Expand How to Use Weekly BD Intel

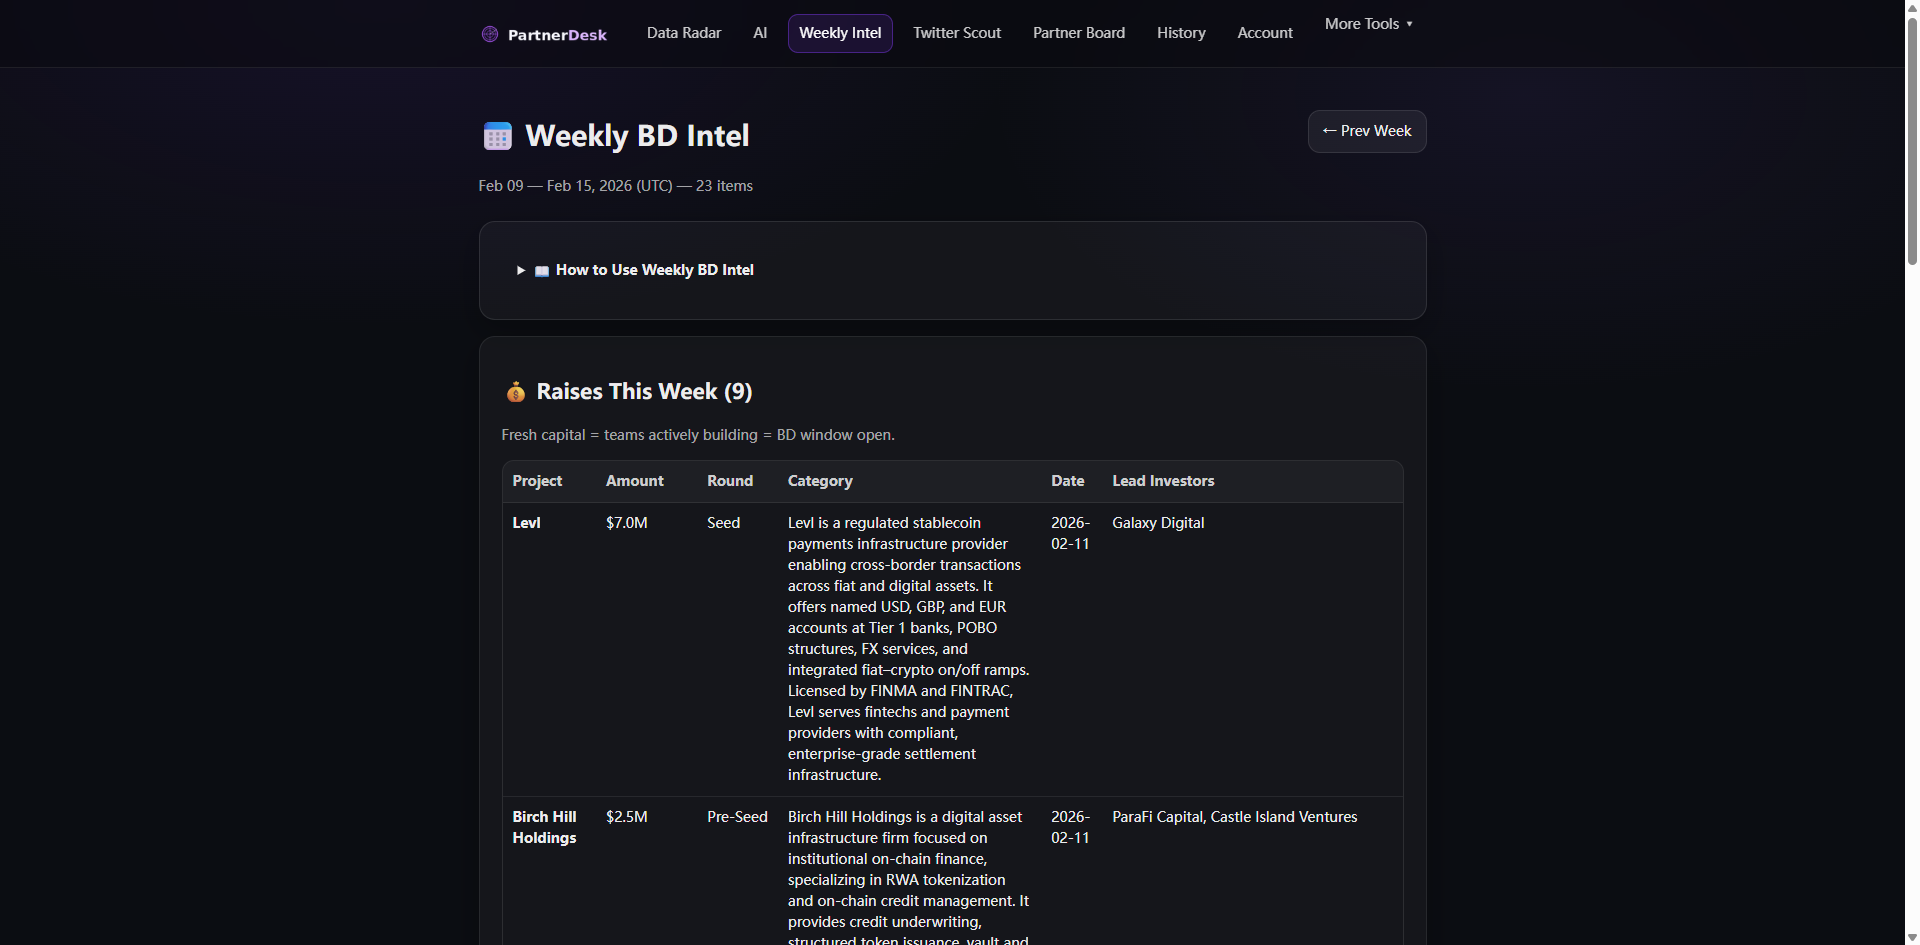635,270
